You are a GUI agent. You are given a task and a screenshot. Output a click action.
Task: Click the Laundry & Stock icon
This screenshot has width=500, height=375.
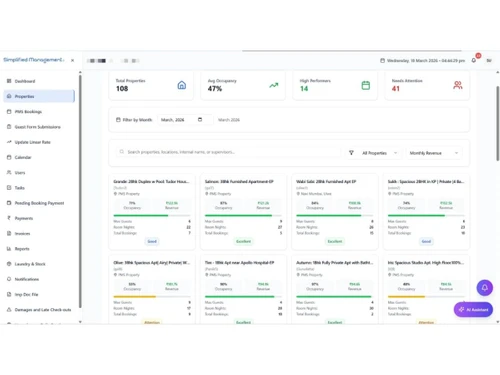[x=9, y=264]
